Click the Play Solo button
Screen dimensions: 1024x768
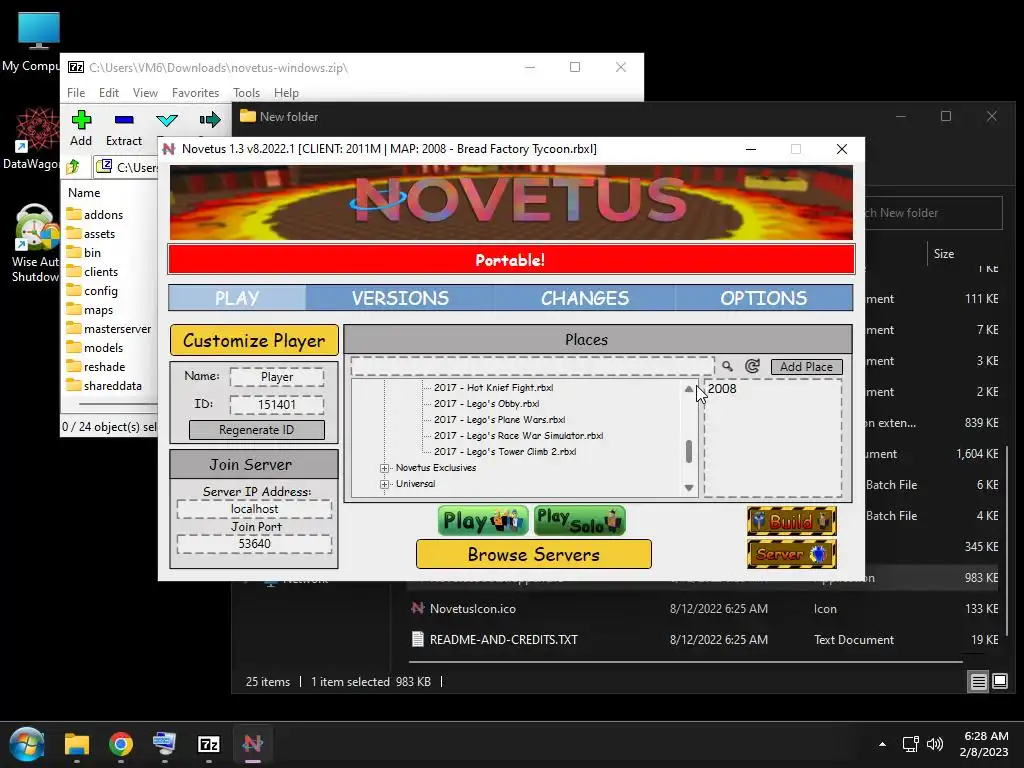(580, 520)
